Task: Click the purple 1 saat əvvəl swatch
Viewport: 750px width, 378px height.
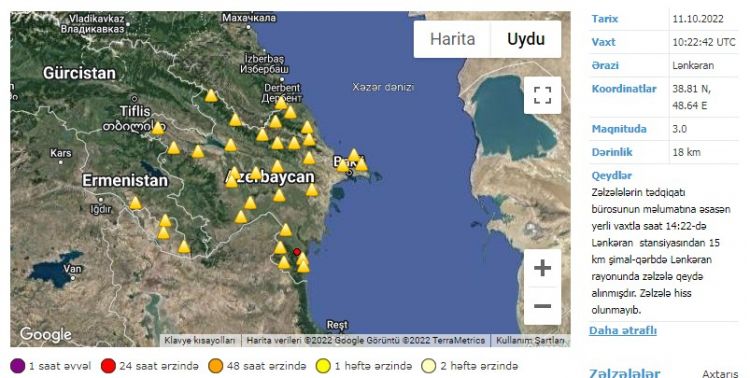Action: point(17,366)
